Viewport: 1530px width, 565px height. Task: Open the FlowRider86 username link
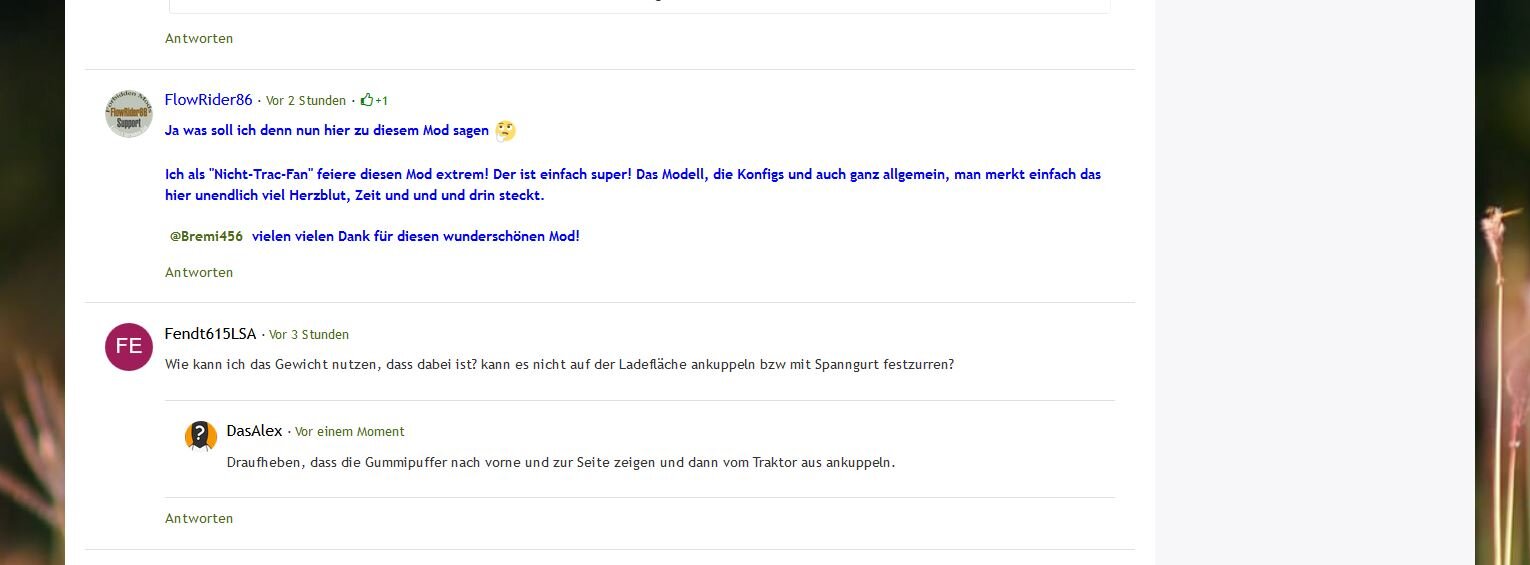click(x=208, y=100)
